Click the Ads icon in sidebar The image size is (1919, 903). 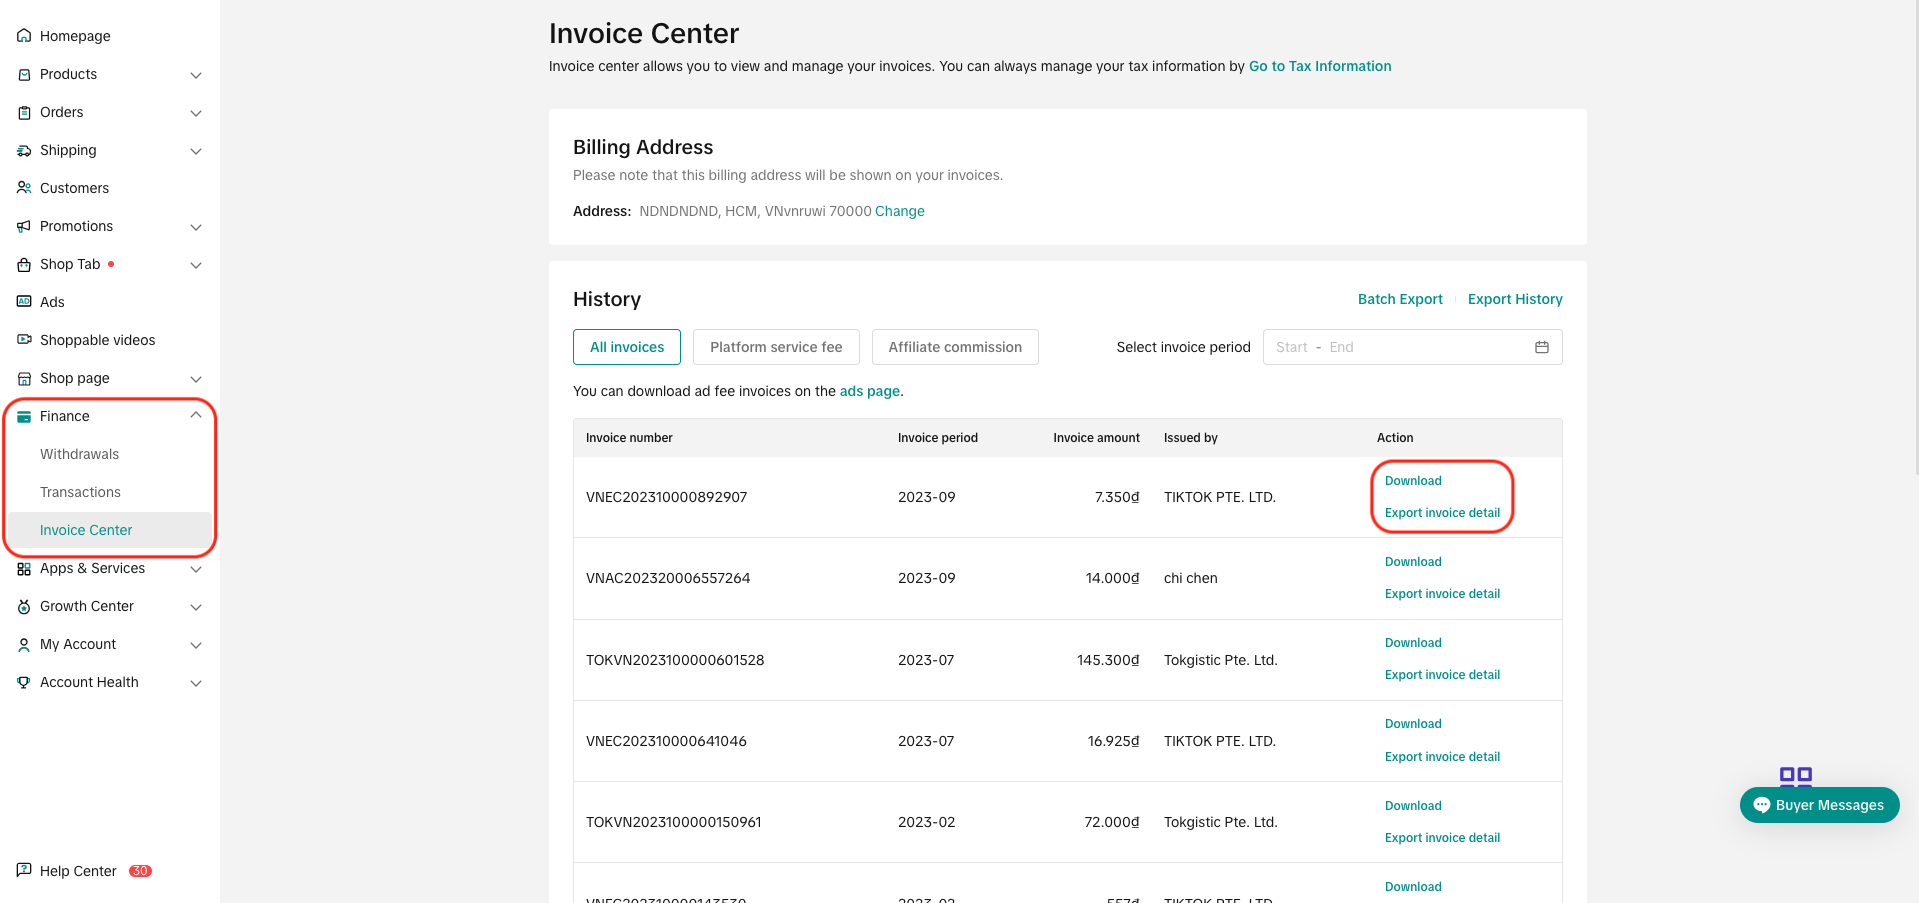click(24, 302)
